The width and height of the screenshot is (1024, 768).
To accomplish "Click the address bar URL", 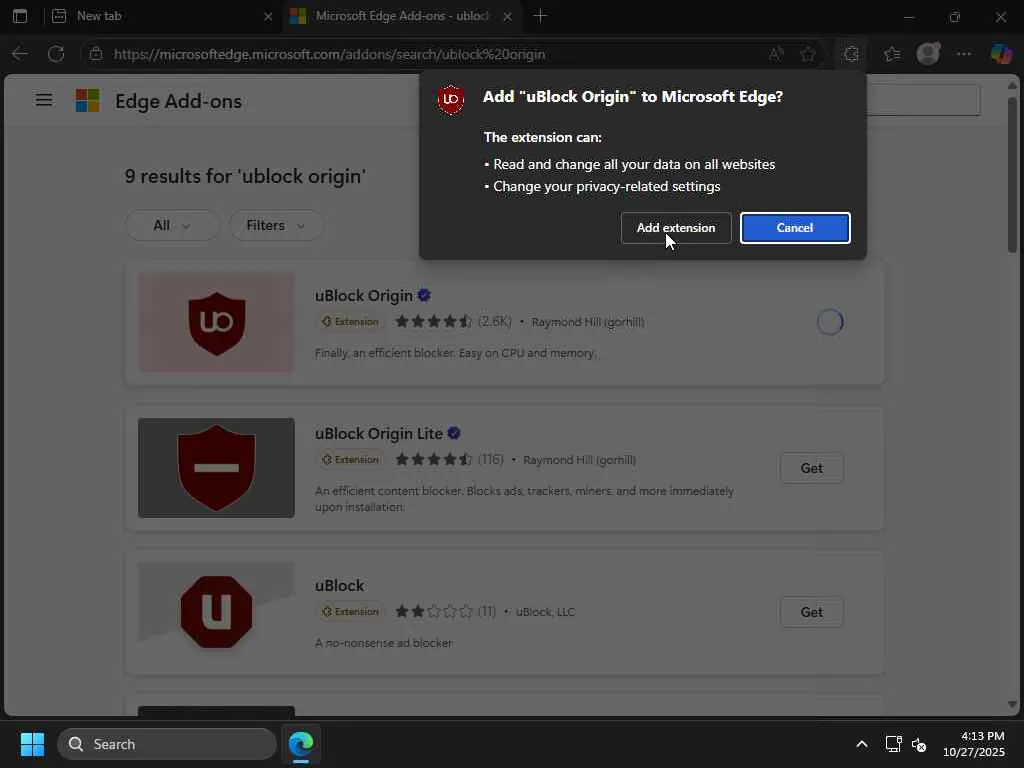I will tap(329, 54).
